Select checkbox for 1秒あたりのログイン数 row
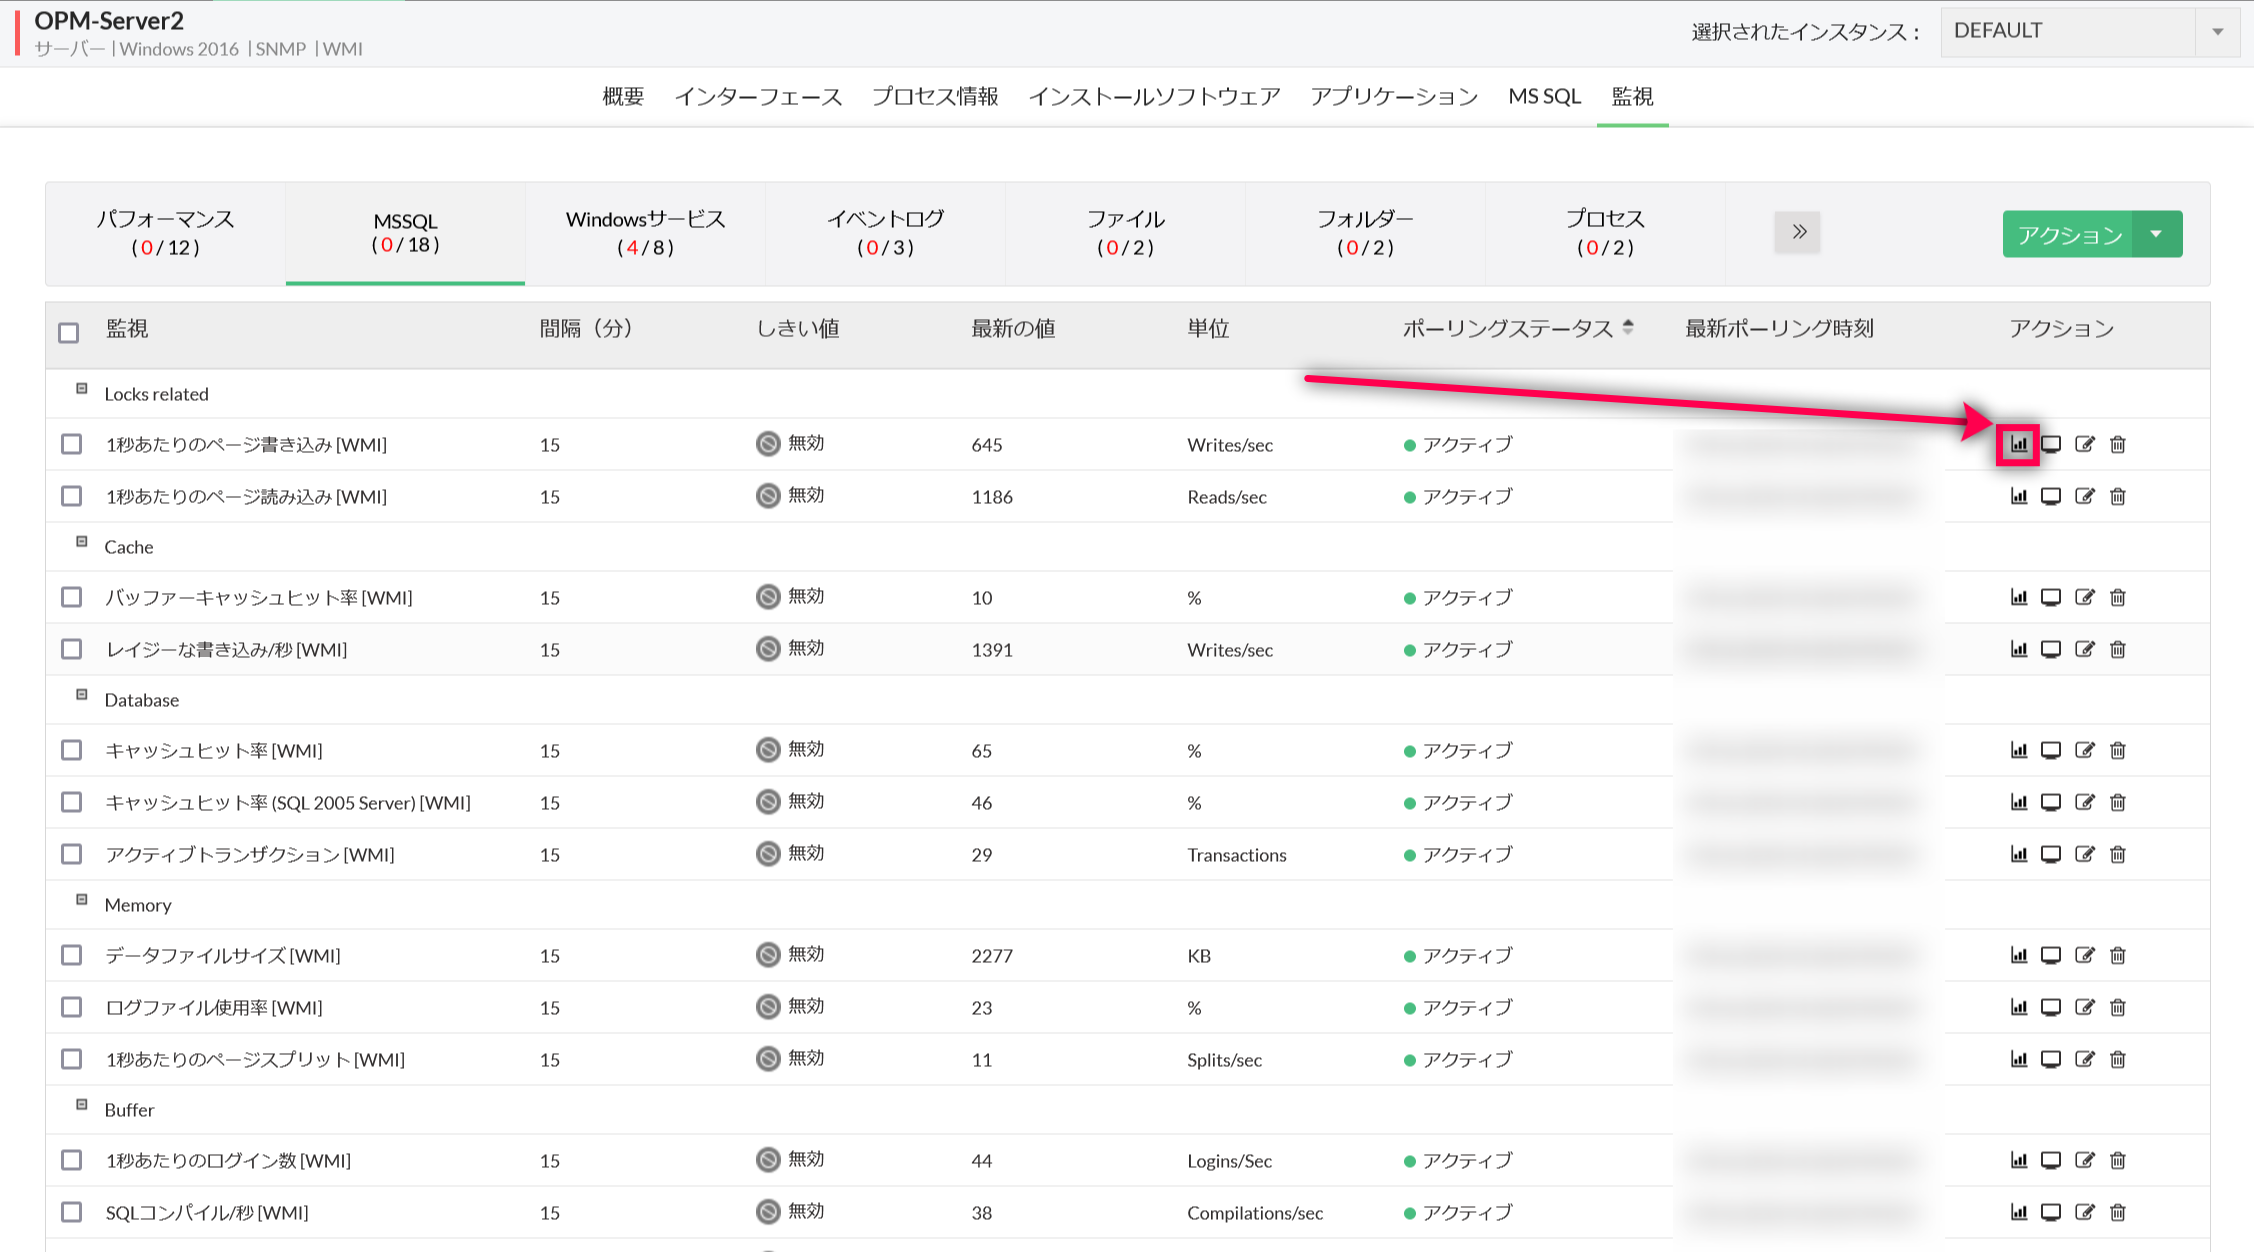Viewport: 2254px width, 1252px height. click(x=71, y=1160)
